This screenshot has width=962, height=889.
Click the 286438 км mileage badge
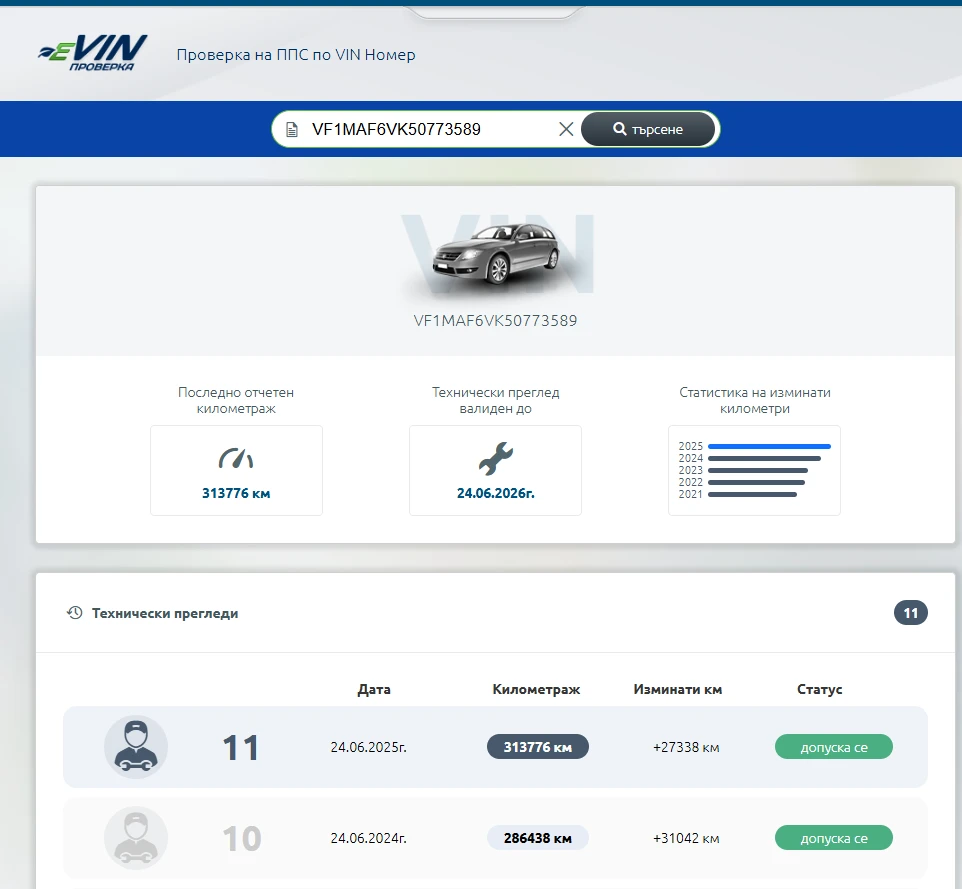coord(537,838)
